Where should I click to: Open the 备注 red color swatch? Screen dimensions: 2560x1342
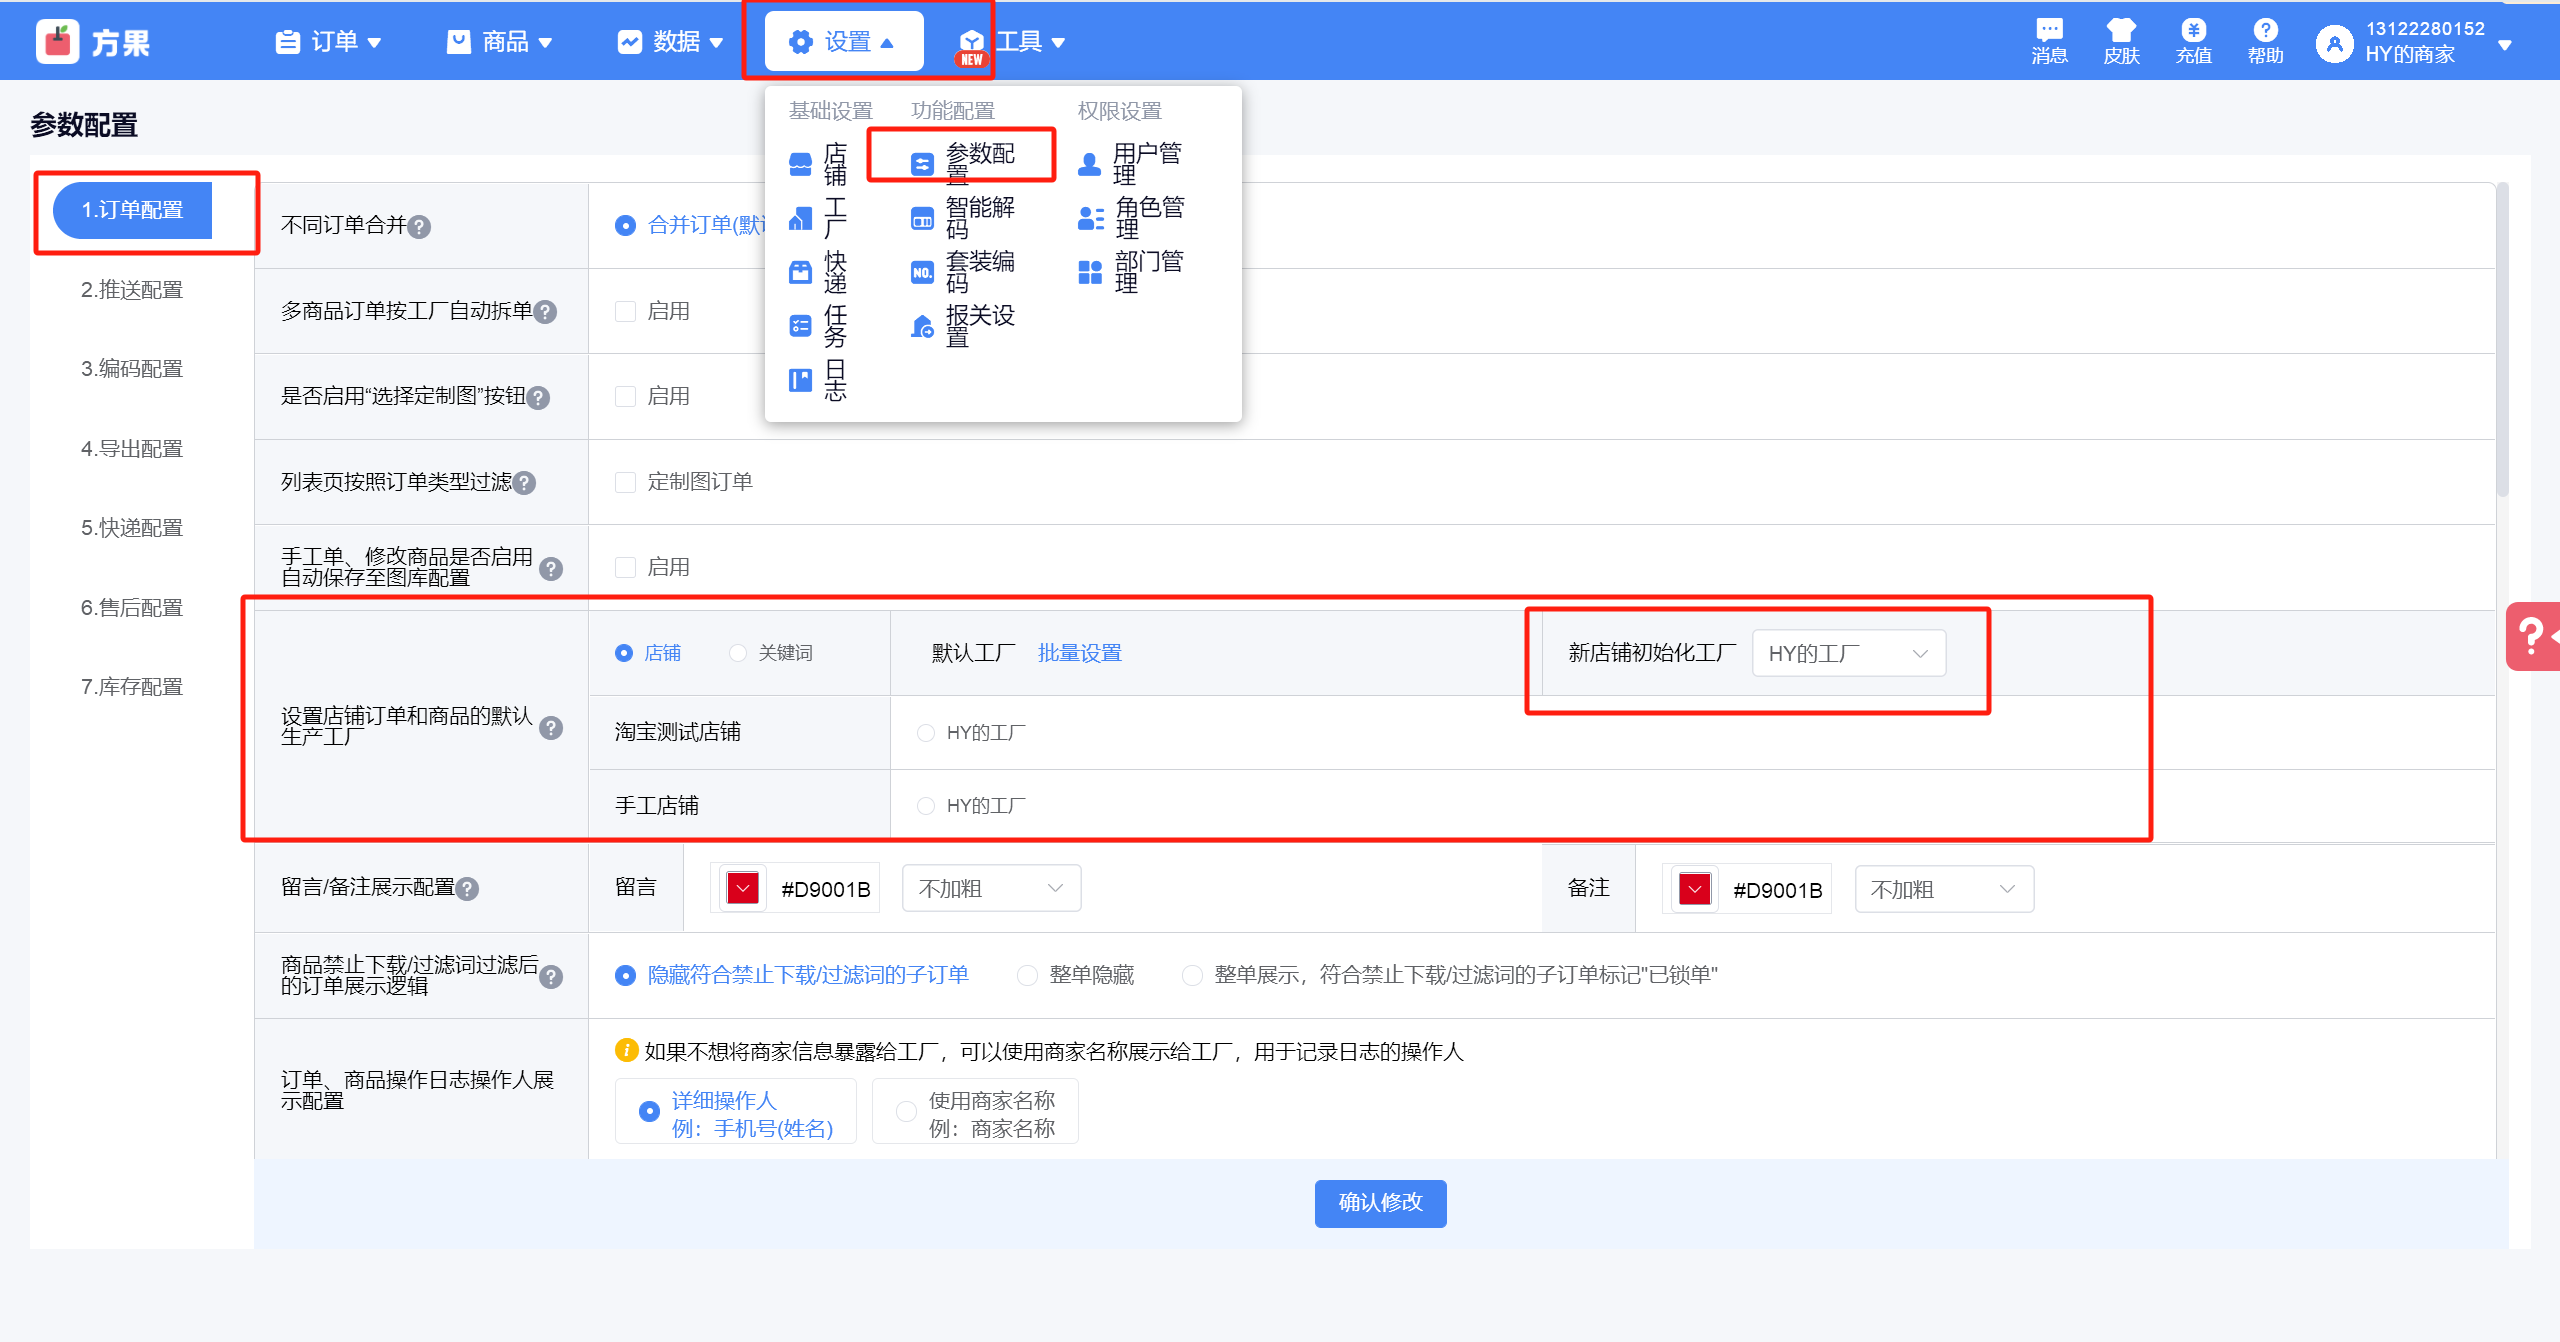click(x=1694, y=889)
